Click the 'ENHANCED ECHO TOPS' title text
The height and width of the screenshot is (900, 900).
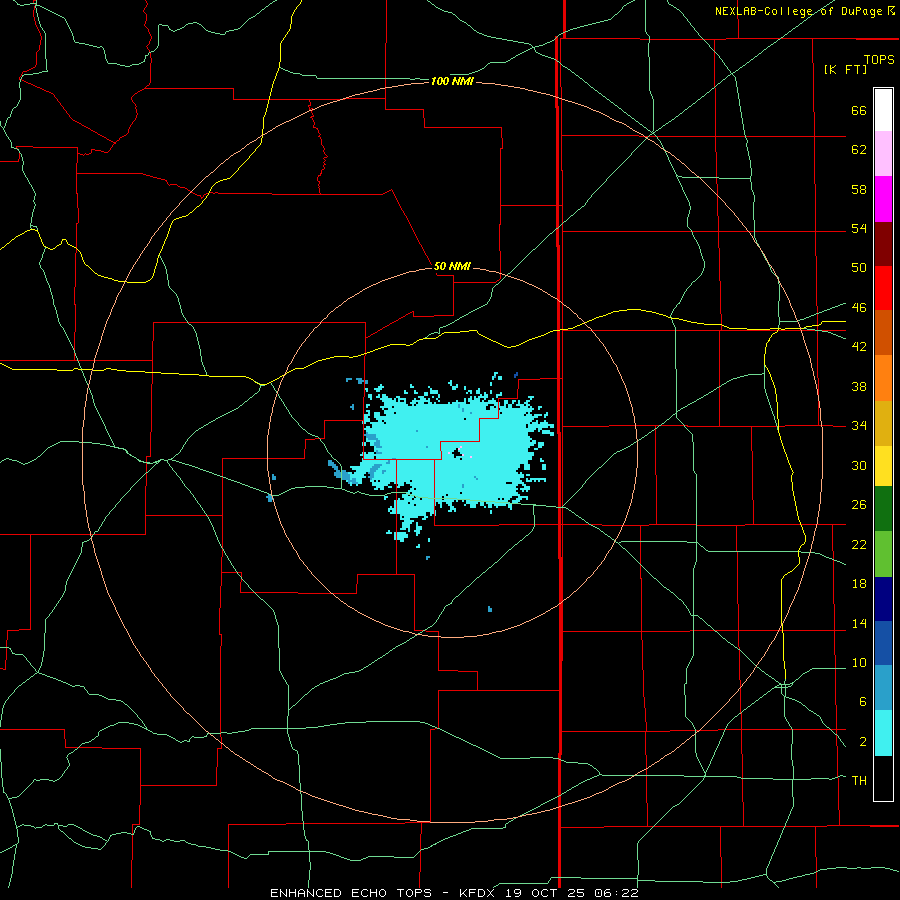tap(350, 893)
